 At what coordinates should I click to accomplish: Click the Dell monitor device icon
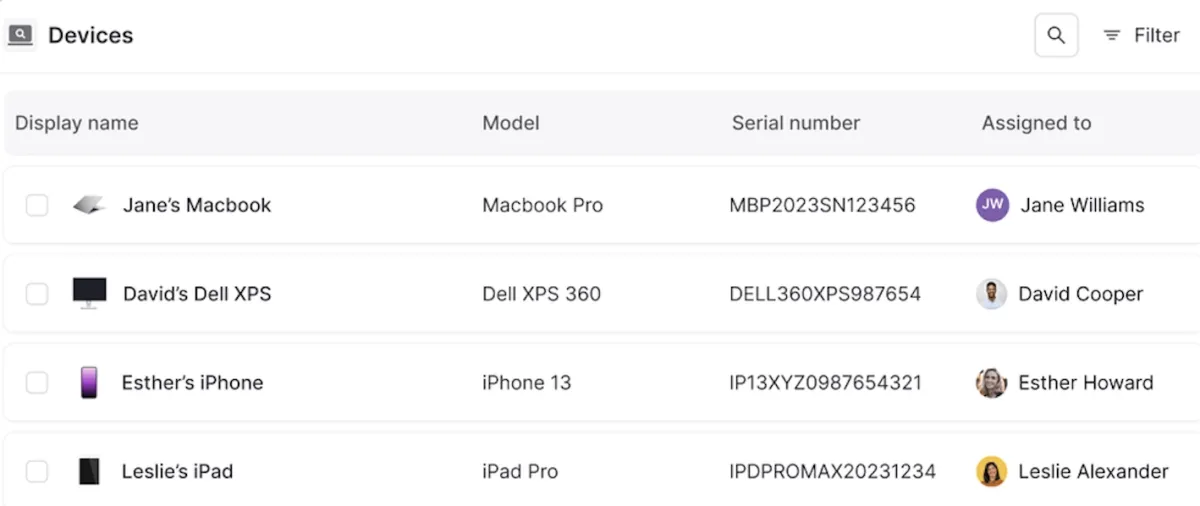[x=89, y=293]
